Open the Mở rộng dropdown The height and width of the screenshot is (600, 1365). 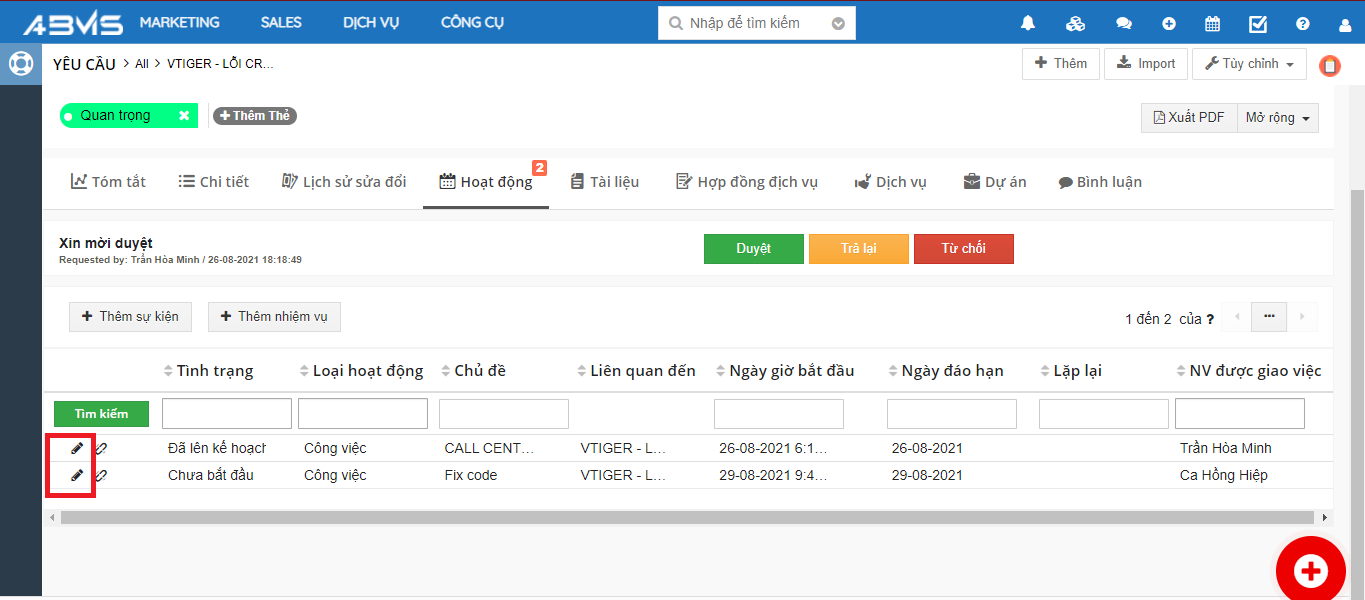click(1277, 118)
